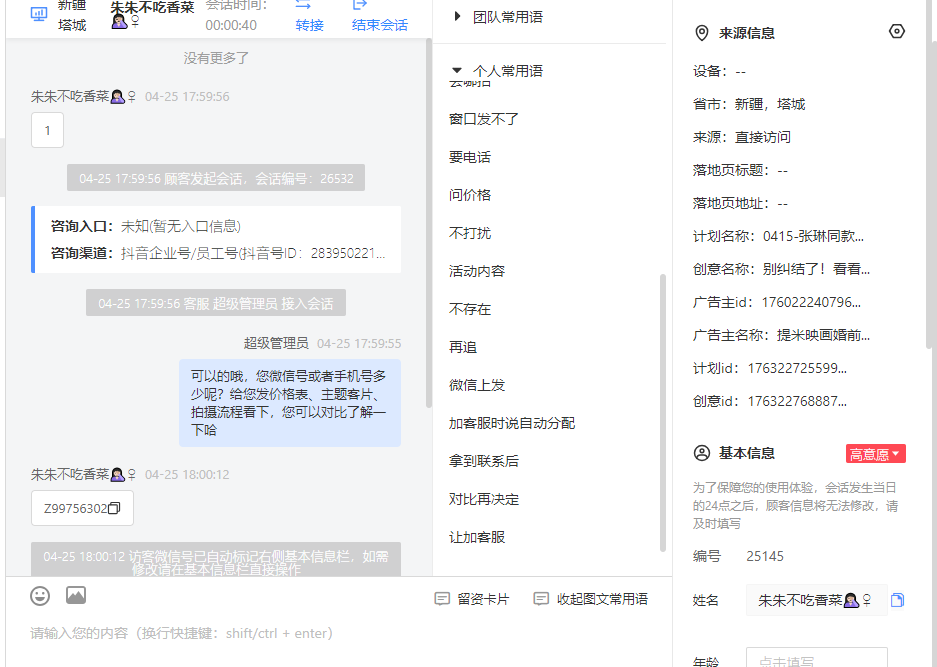Click the 留资卡片 button
This screenshot has width=937, height=667.
point(472,599)
